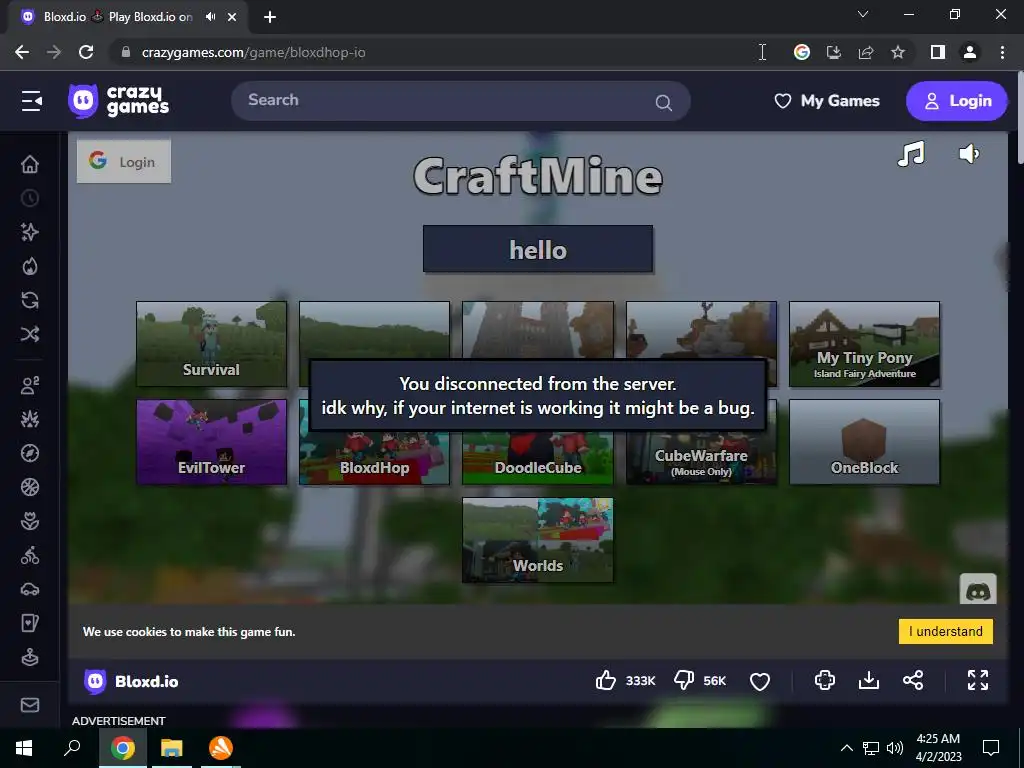Open Updated games refresh icon in sidebar
This screenshot has width=1024, height=768.
[x=30, y=300]
